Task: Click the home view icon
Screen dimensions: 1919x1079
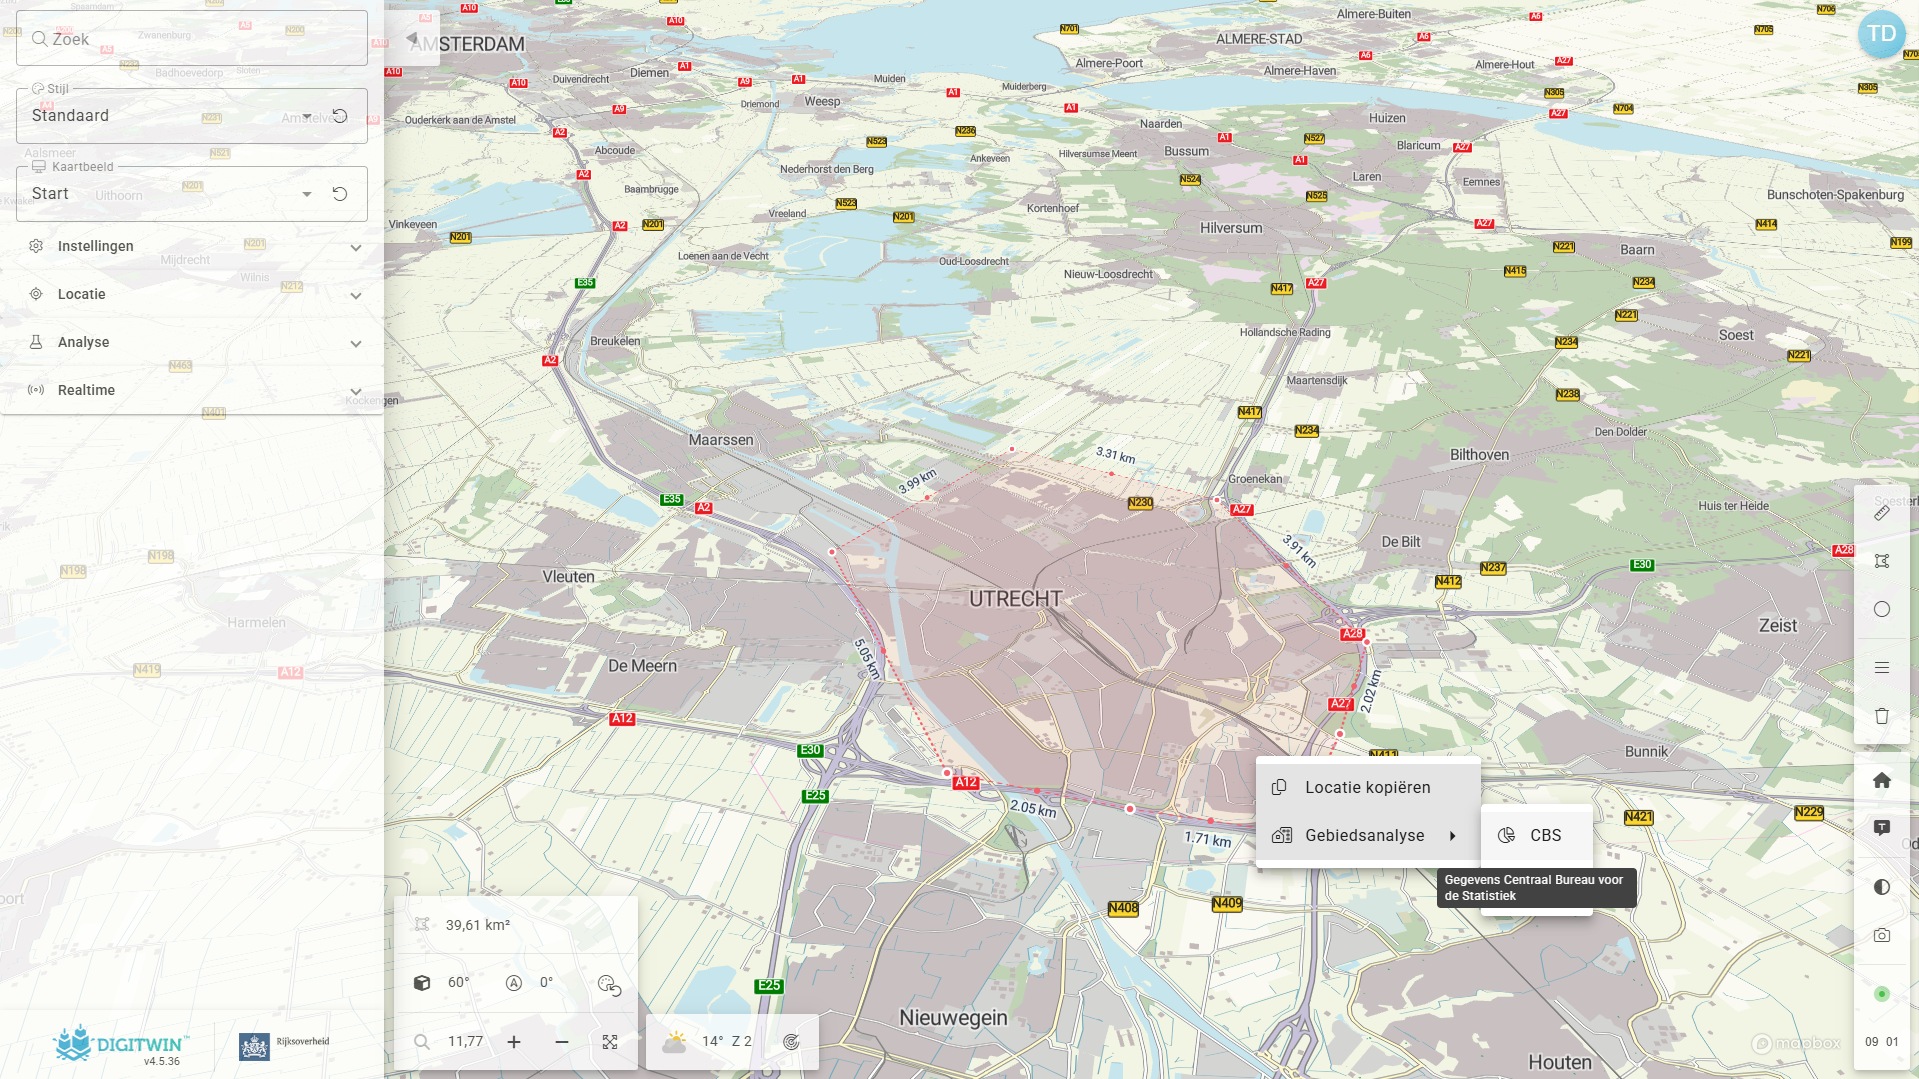Action: (x=1881, y=780)
